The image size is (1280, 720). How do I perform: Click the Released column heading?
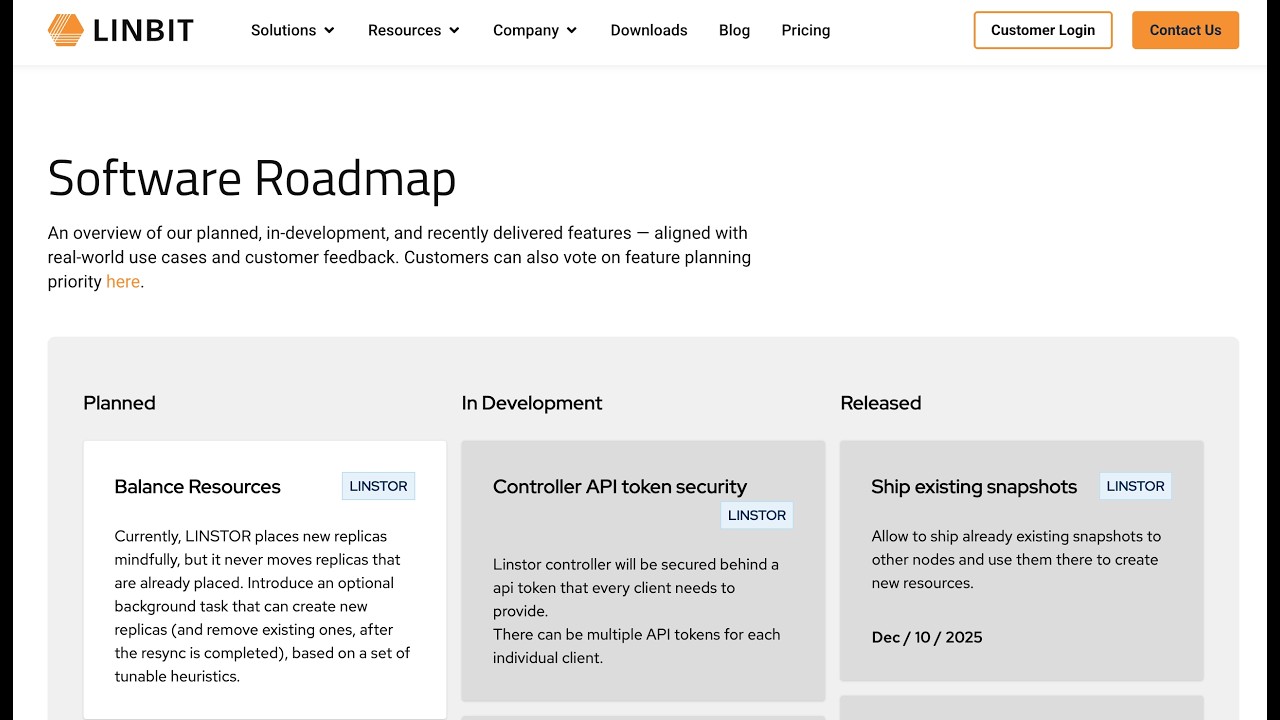[881, 403]
